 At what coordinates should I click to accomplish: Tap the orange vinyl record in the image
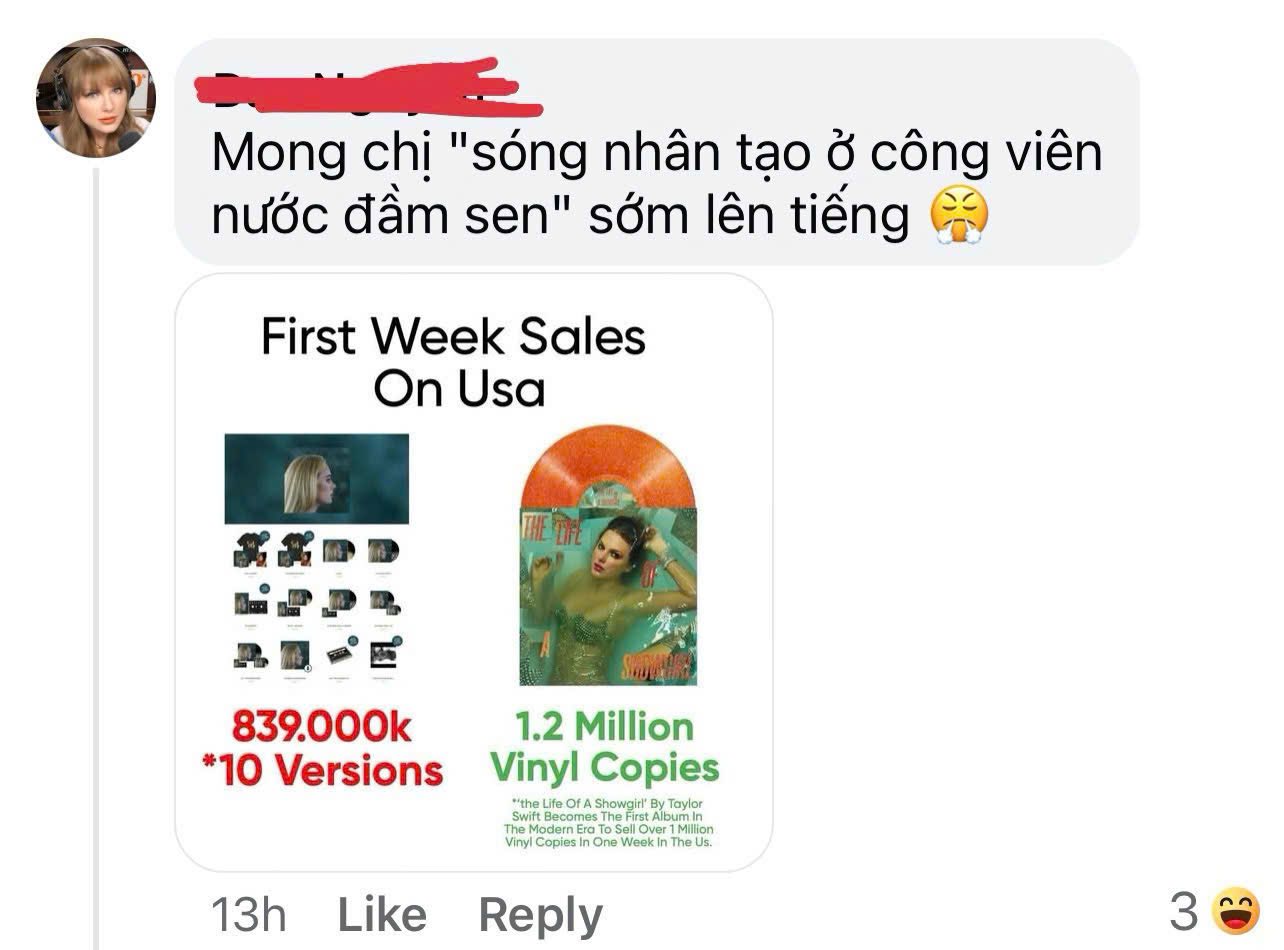coord(609,467)
